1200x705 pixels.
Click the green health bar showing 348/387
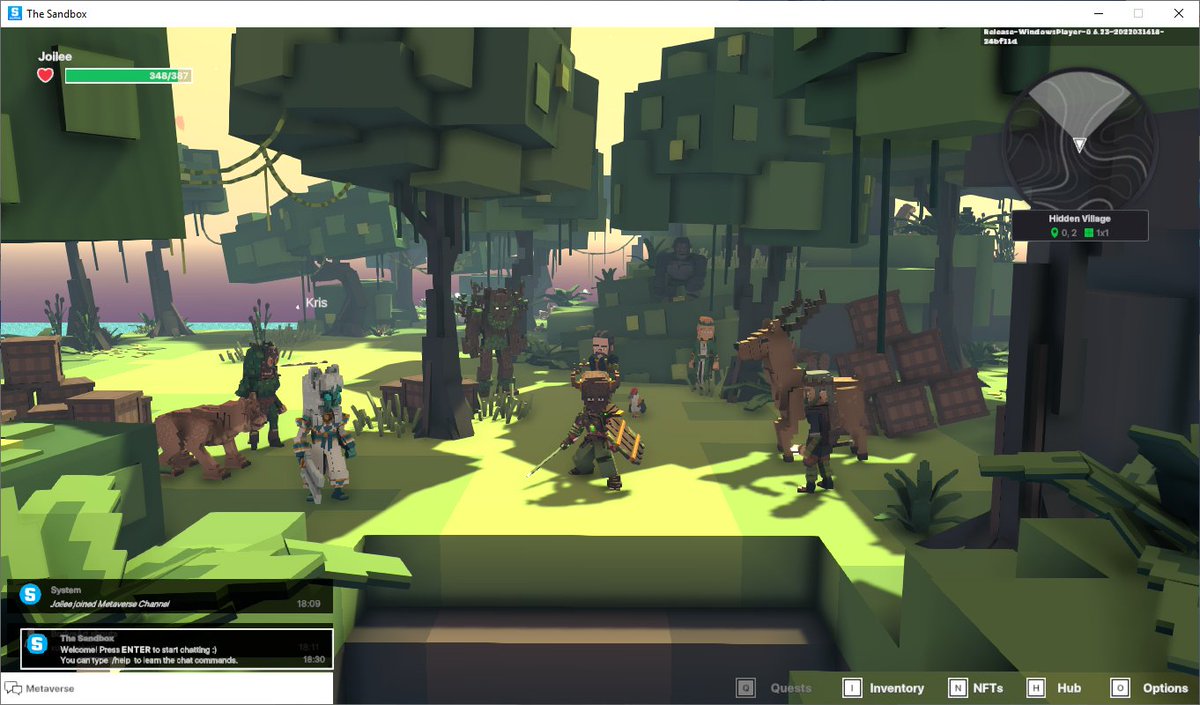(127, 76)
